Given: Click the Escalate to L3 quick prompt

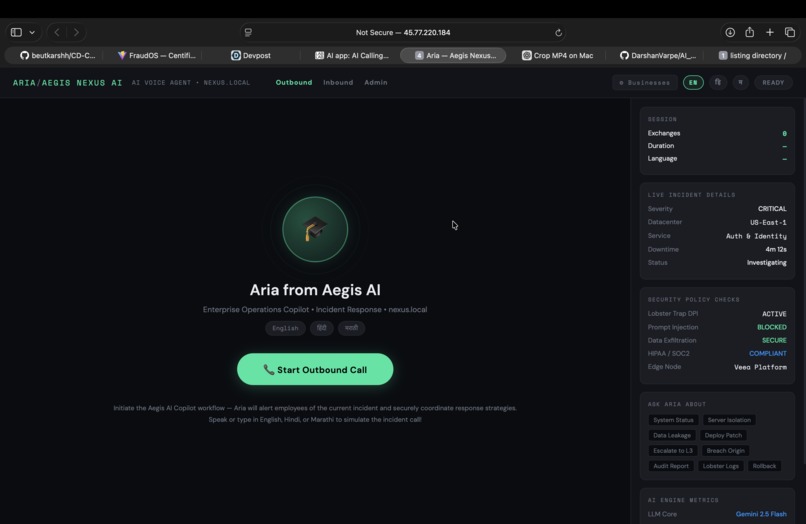Looking at the screenshot, I should [673, 451].
